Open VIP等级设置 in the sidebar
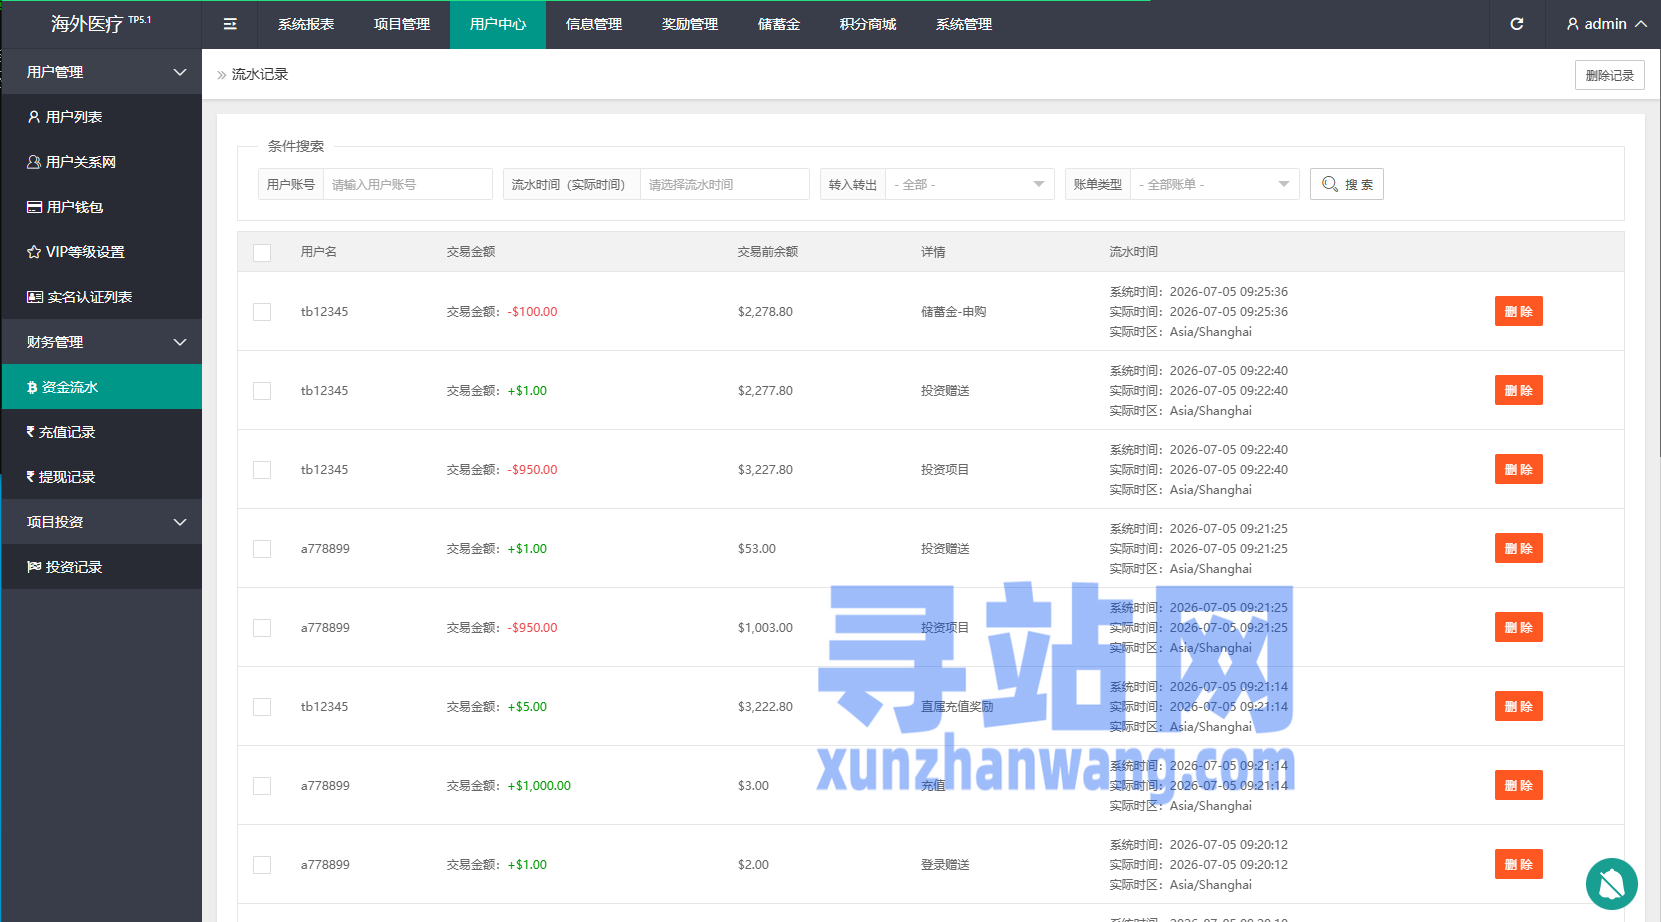This screenshot has height=922, width=1661. pos(101,252)
